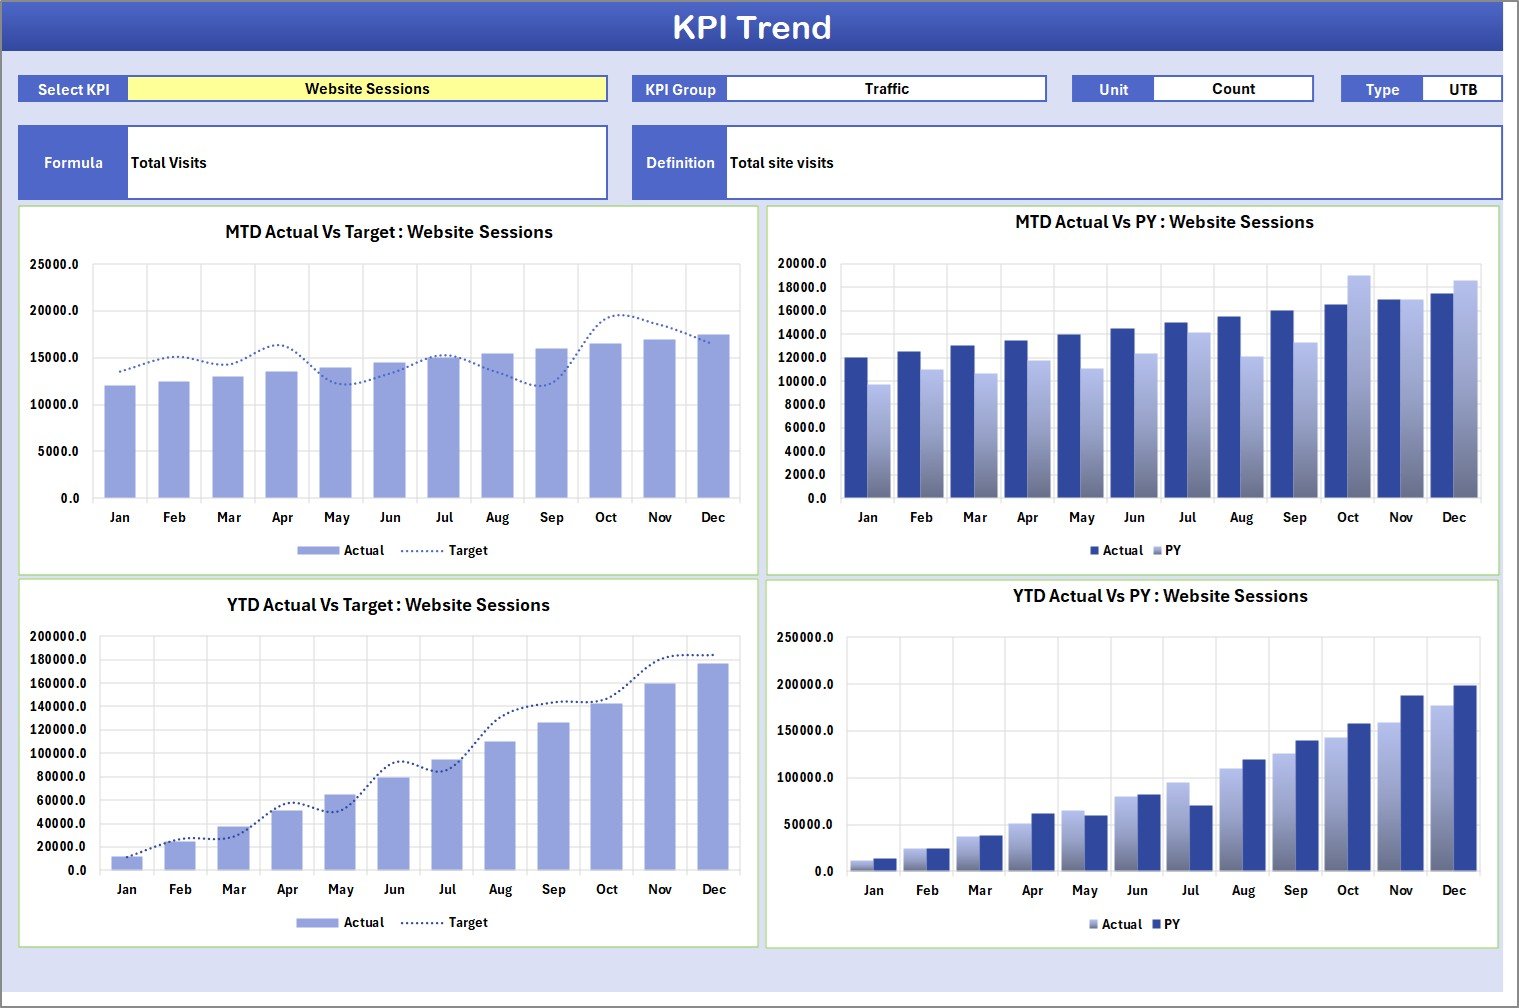Click the Unit field showing Count
The width and height of the screenshot is (1519, 1008).
click(x=1233, y=88)
